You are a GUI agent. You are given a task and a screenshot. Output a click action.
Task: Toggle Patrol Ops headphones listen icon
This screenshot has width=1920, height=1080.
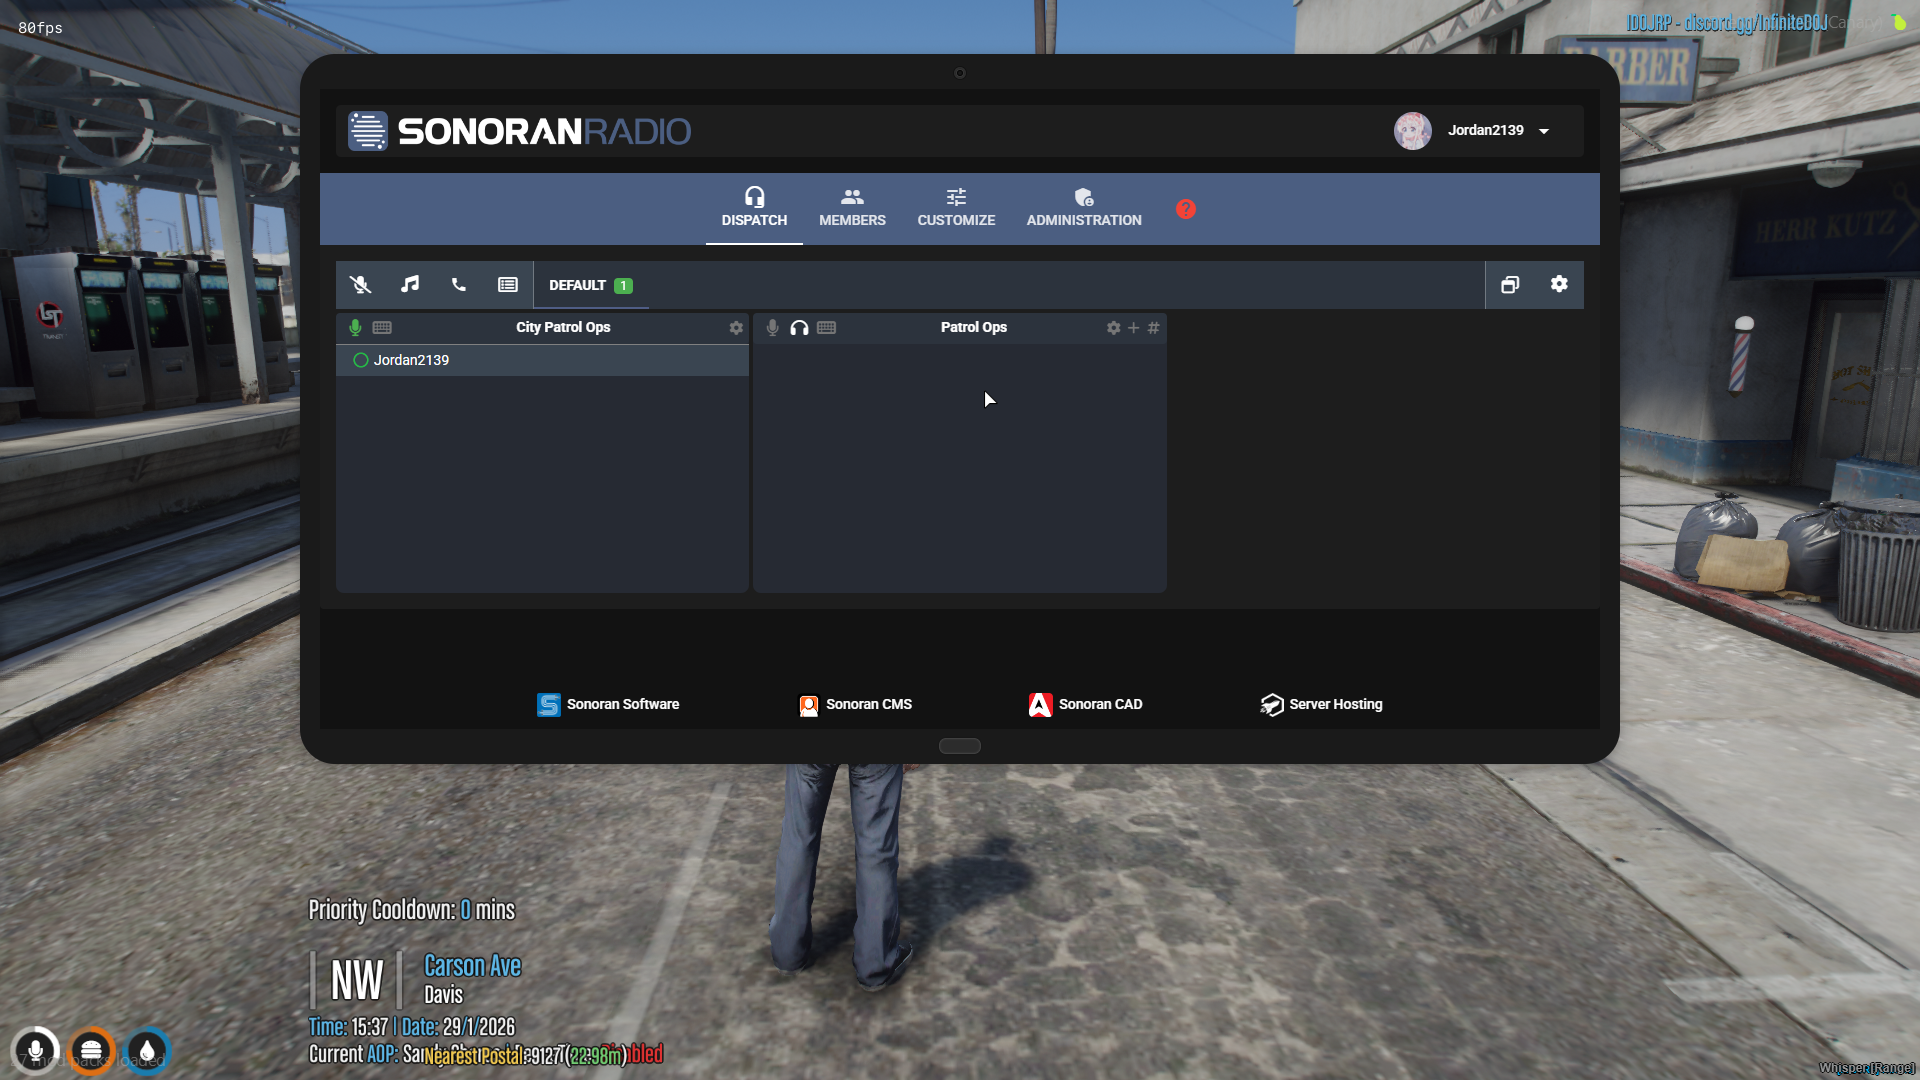point(799,328)
